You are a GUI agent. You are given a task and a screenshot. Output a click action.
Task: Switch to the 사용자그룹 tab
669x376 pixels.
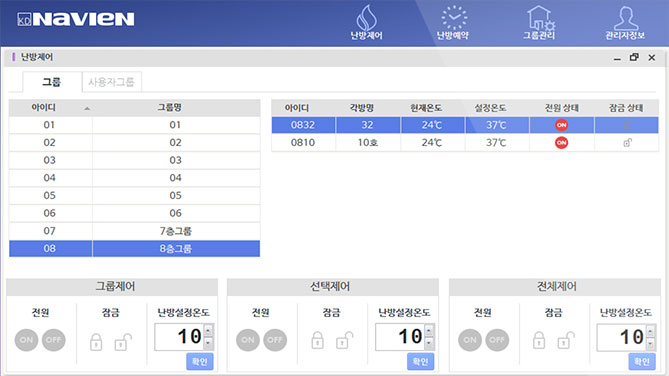coord(111,82)
